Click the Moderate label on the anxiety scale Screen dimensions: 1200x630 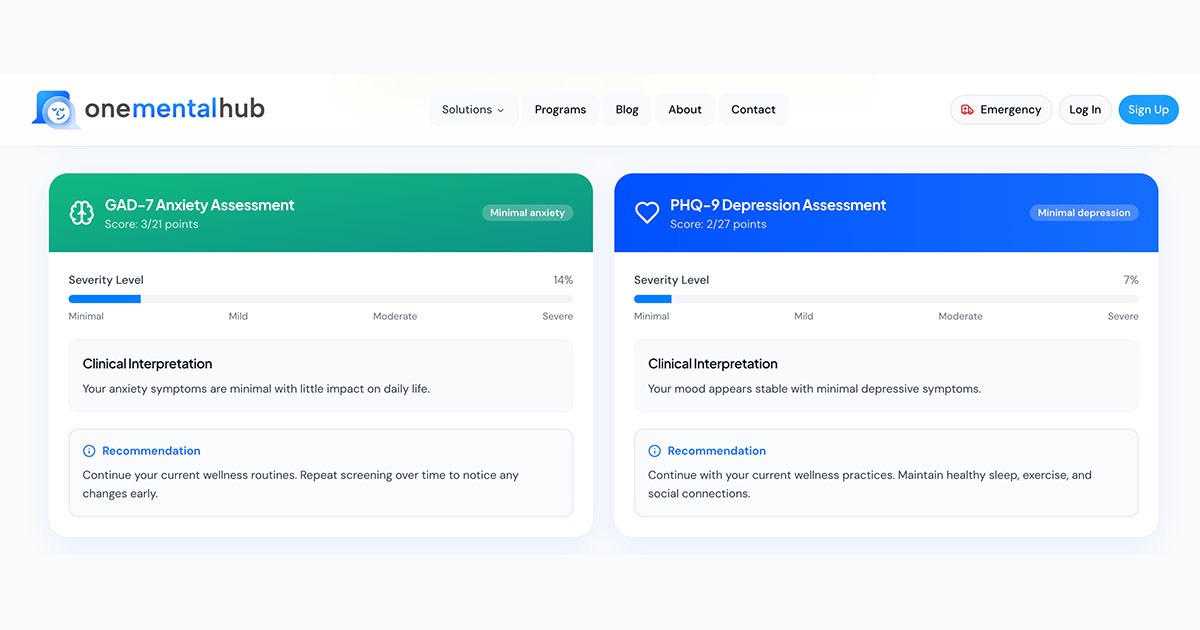pos(395,316)
